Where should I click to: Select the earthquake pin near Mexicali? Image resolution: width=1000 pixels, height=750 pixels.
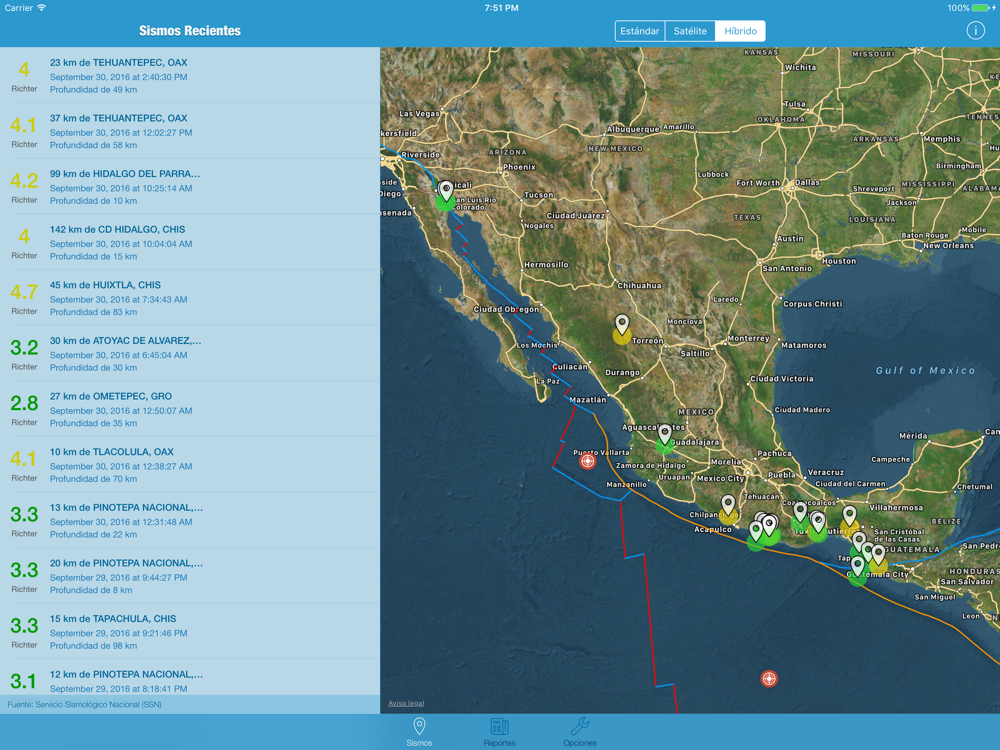pos(446,190)
